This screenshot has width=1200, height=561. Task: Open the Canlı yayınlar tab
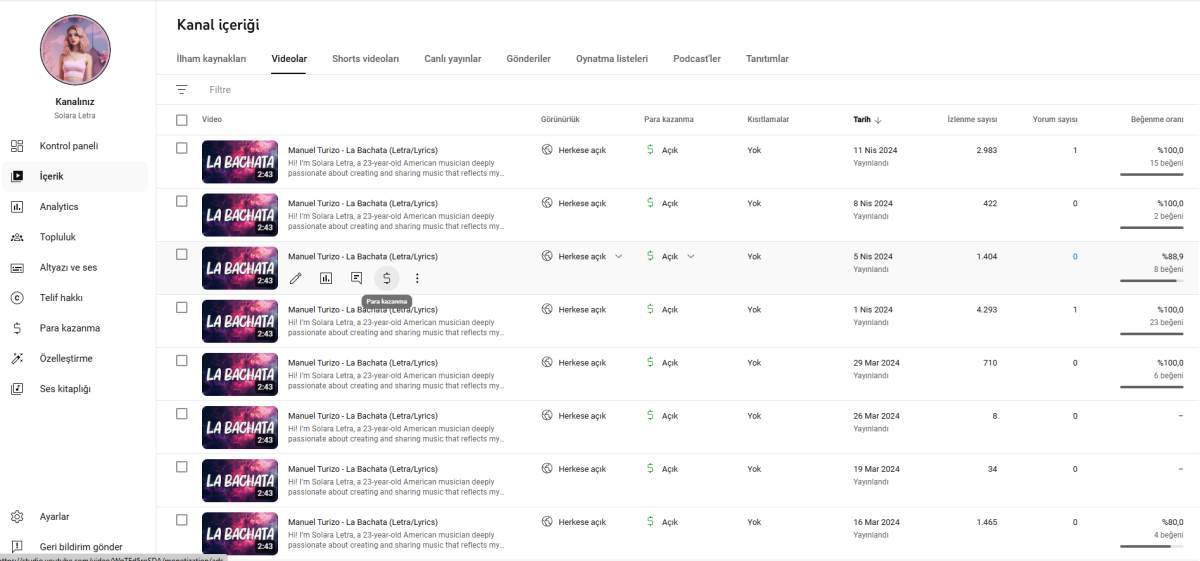coord(453,59)
